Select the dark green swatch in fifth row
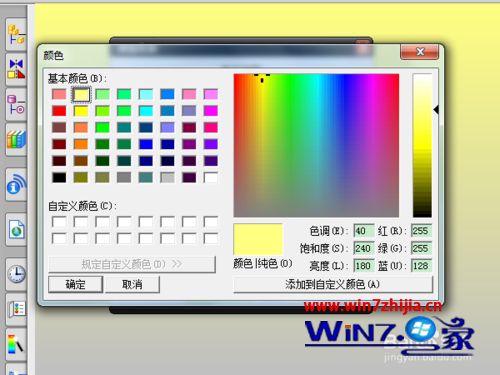 tap(102, 161)
